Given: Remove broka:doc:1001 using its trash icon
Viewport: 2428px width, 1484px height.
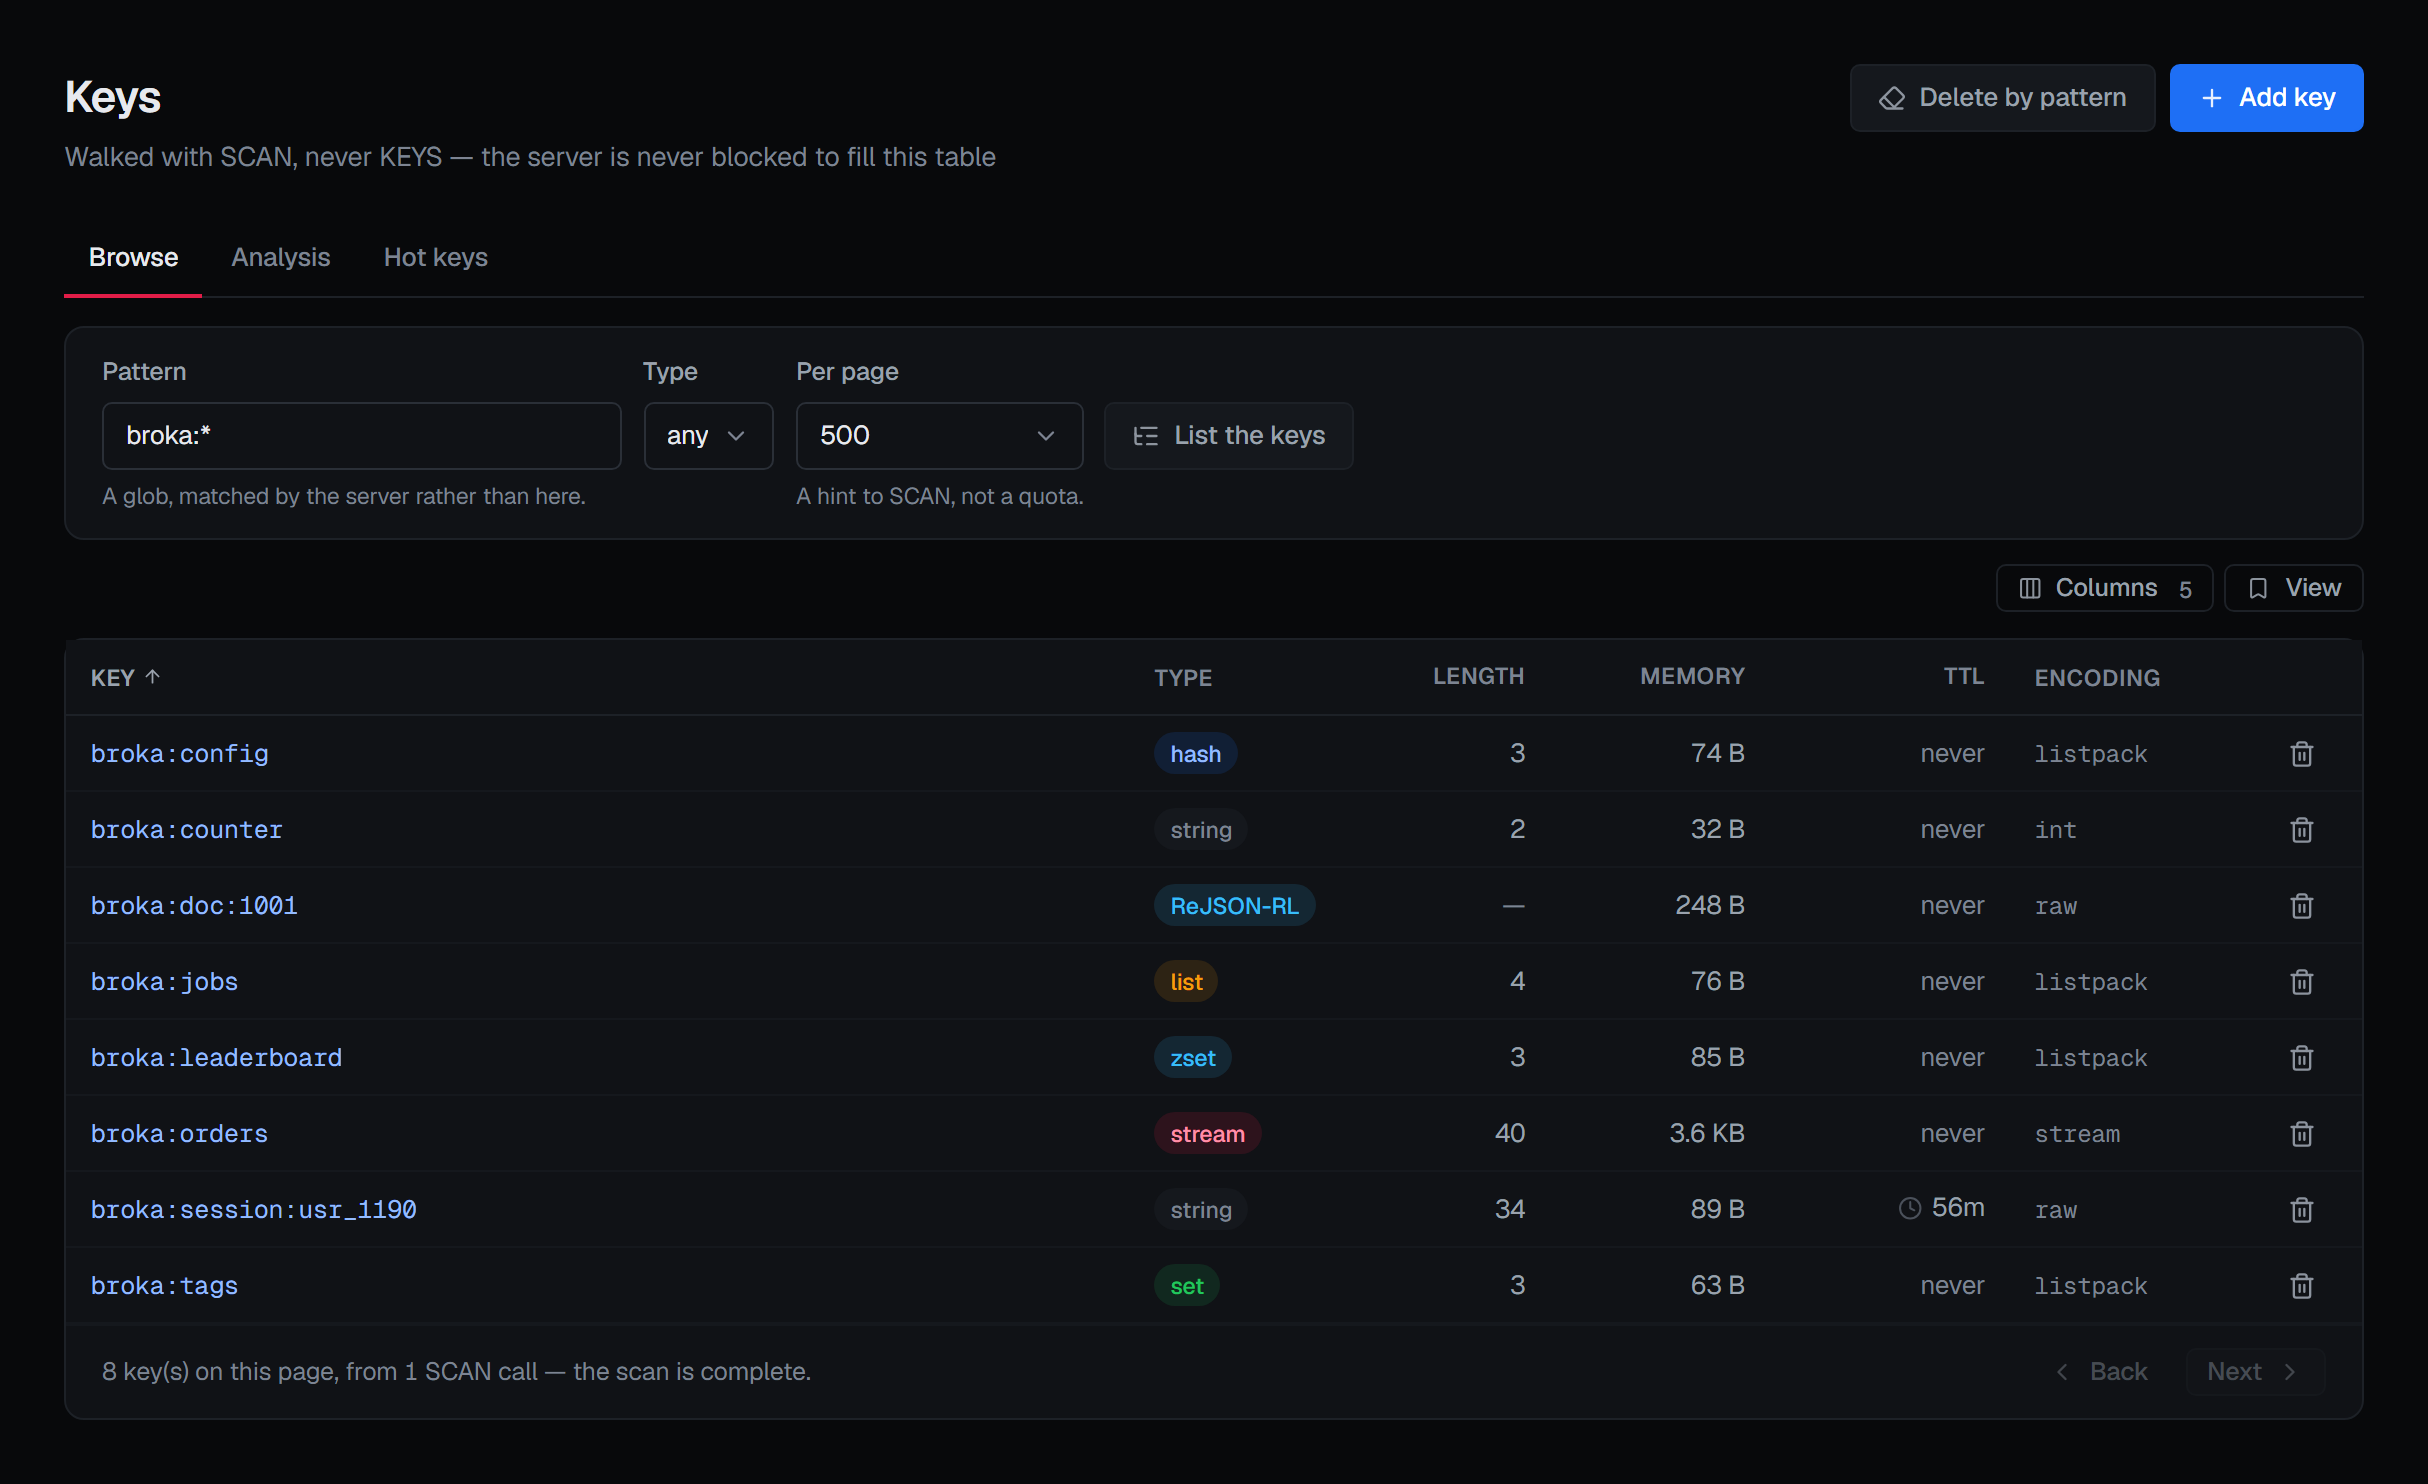Looking at the screenshot, I should tap(2301, 905).
